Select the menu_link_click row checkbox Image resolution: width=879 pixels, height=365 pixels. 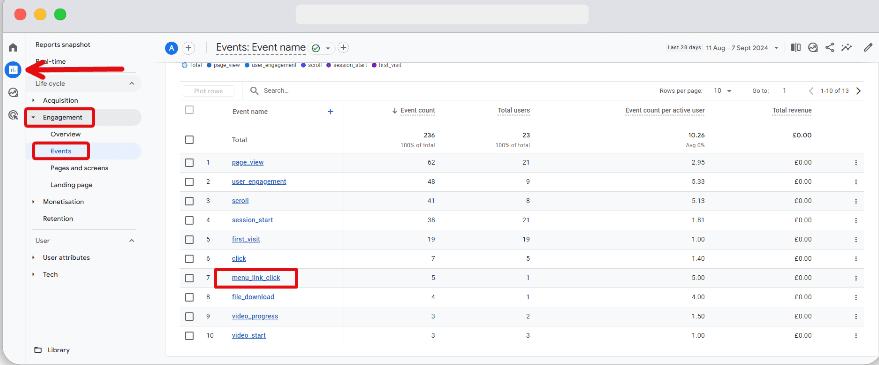(189, 278)
